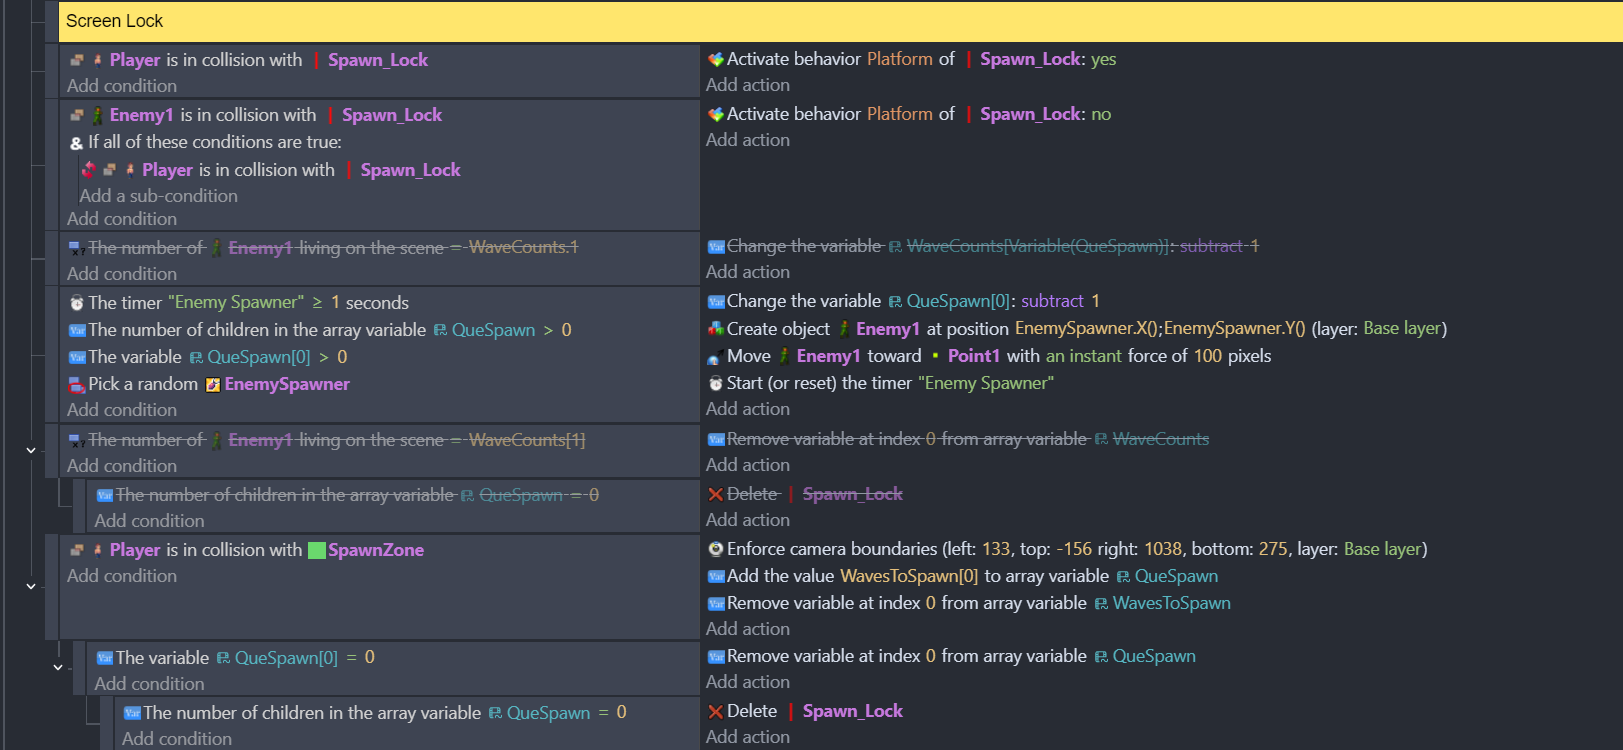Click "Add condition" under the EnemySpawner pick condition

point(122,410)
